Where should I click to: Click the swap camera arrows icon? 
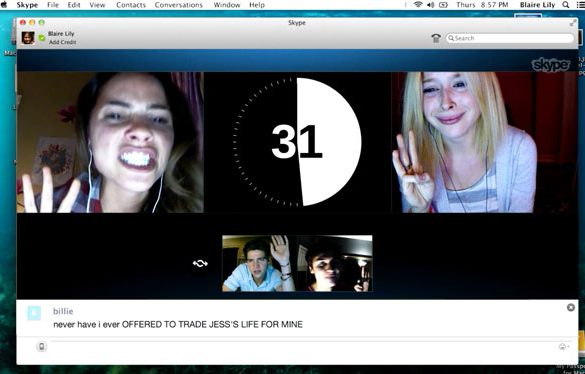(200, 264)
